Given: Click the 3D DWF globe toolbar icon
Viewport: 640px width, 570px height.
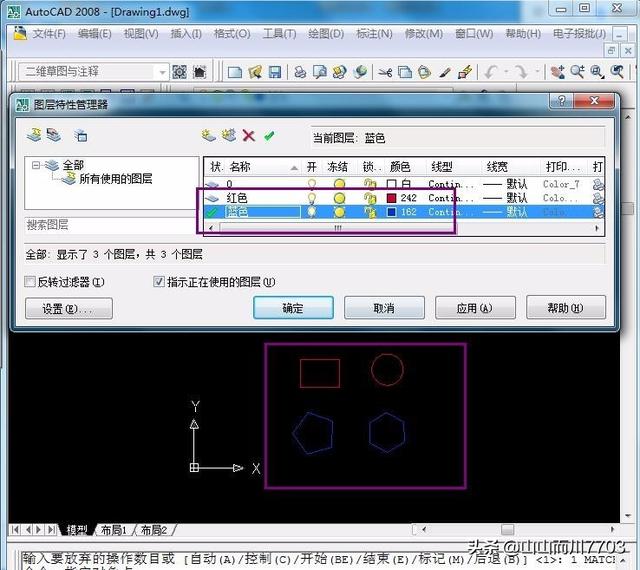Looking at the screenshot, I should tap(360, 73).
